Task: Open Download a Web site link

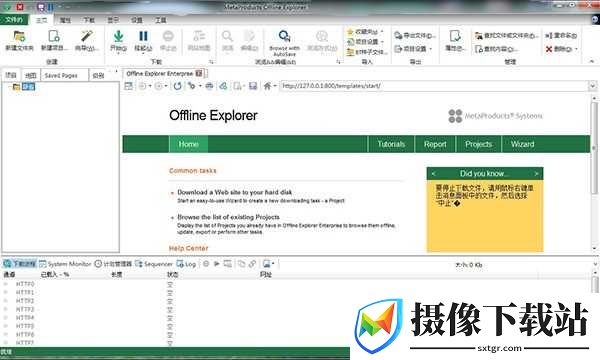Action: [x=235, y=192]
